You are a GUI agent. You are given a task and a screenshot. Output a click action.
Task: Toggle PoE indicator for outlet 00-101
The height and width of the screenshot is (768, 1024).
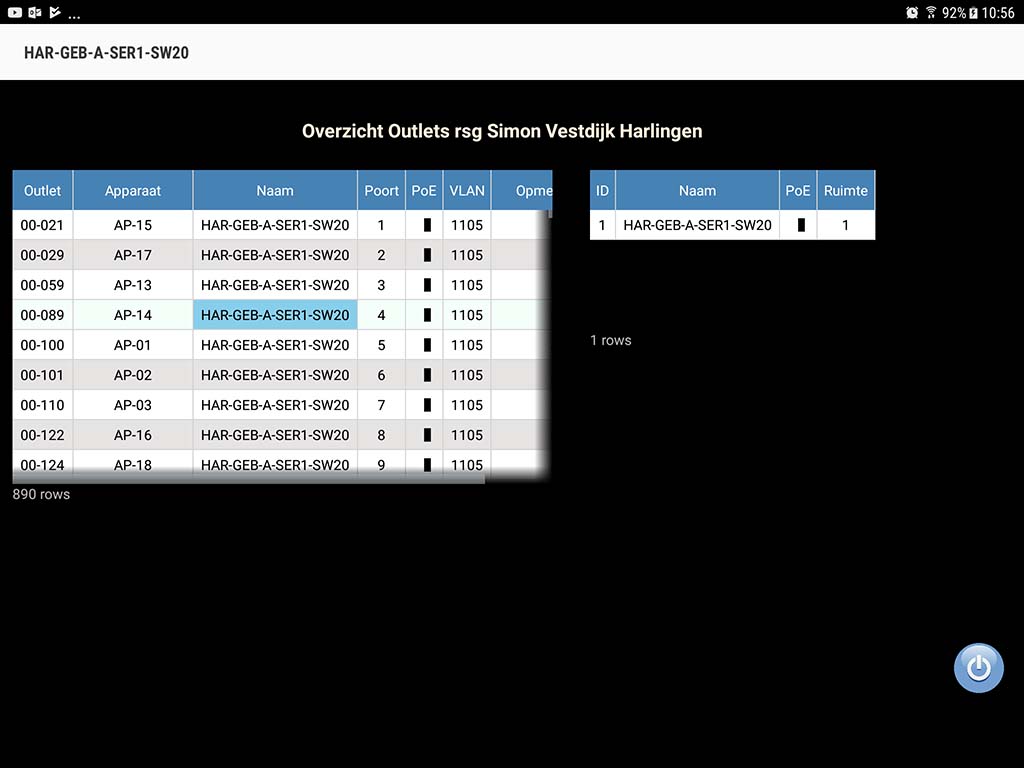(x=427, y=376)
